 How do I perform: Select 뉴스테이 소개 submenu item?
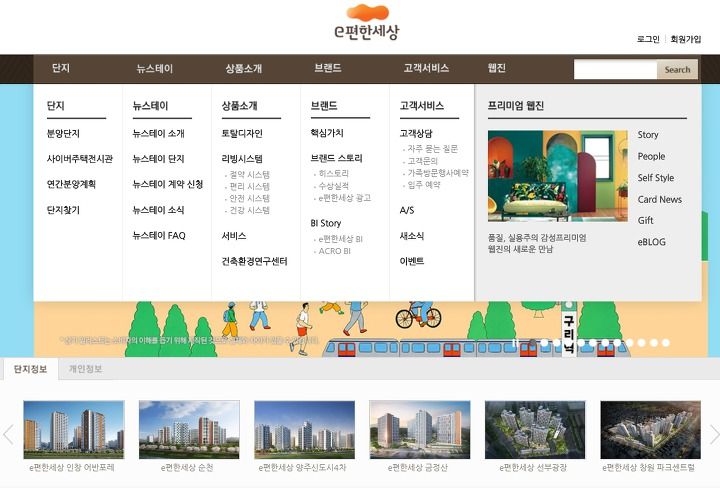tap(158, 134)
